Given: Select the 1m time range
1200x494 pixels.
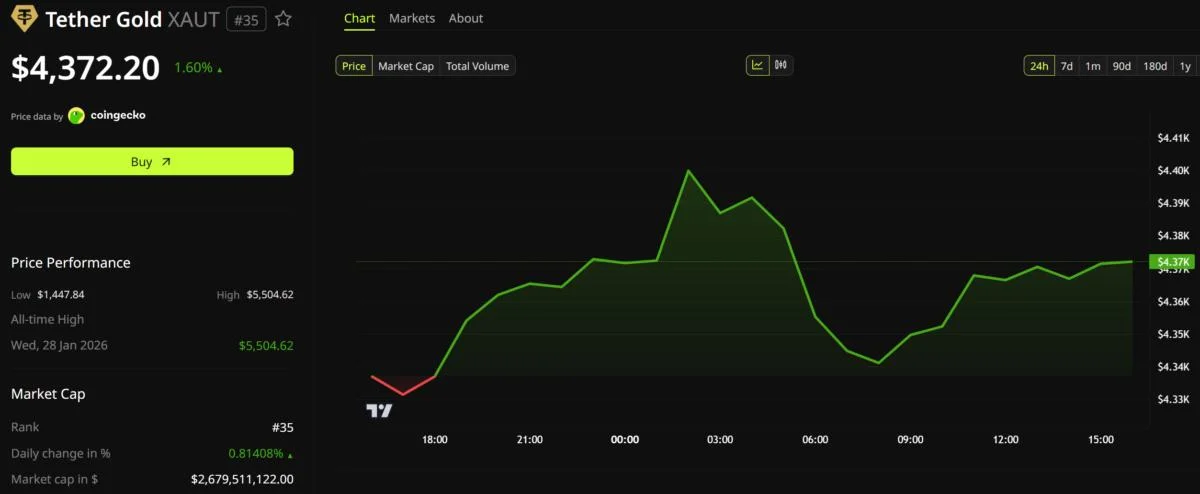Looking at the screenshot, I should pos(1093,66).
